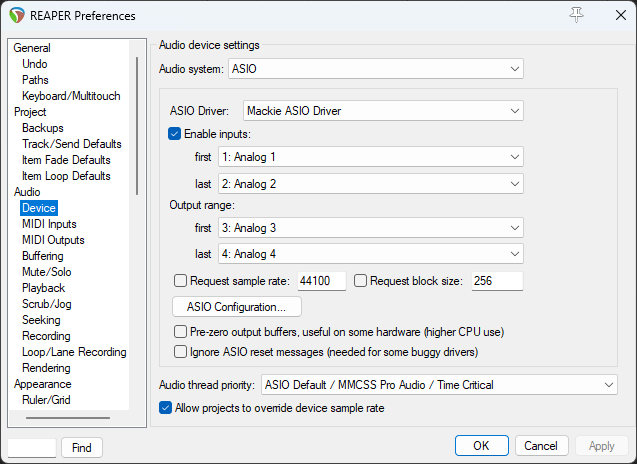Open Track/Send Defaults preferences page

coord(72,144)
